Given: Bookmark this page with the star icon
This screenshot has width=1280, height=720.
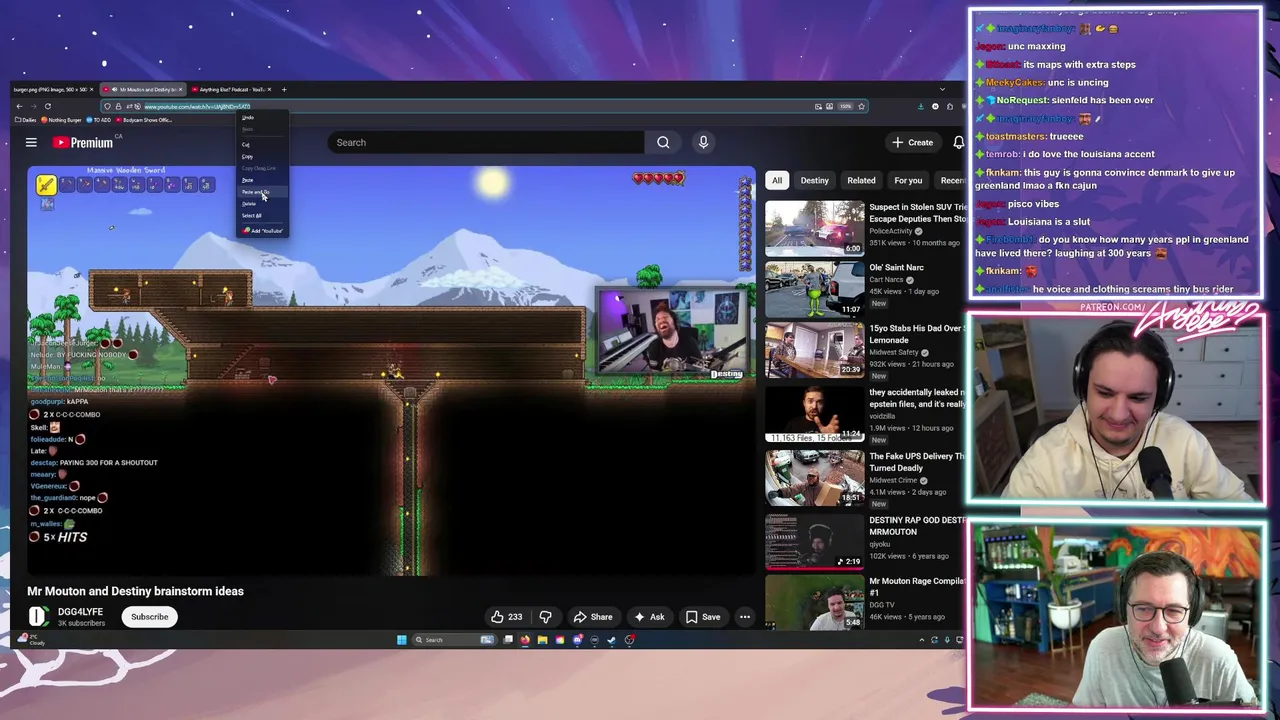Looking at the screenshot, I should (861, 106).
